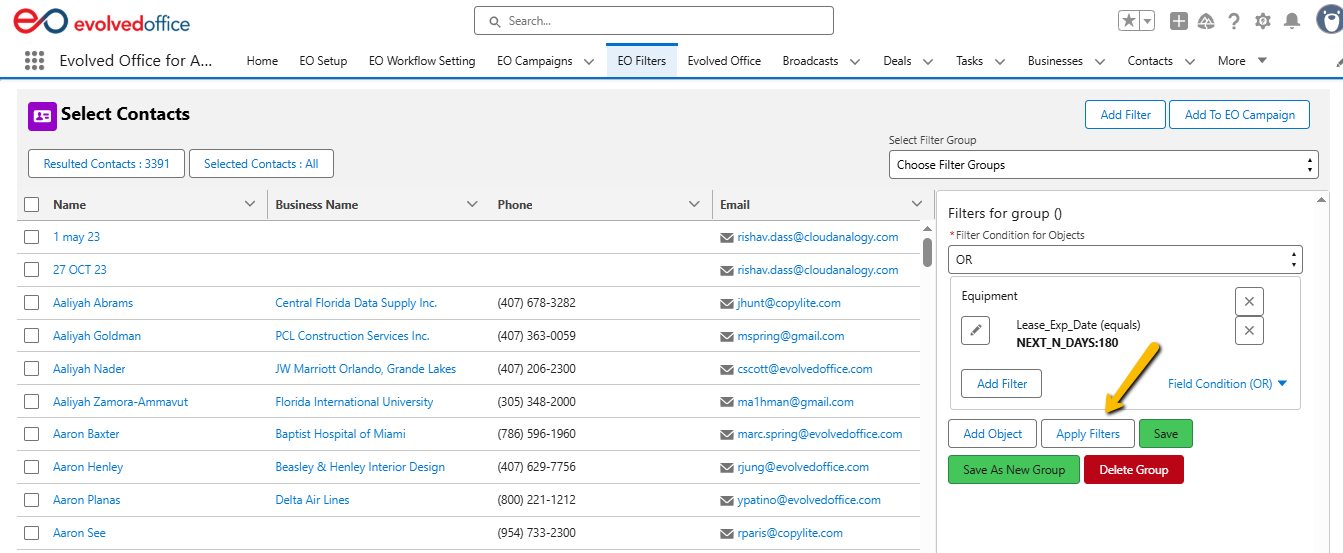Click the envelope icon beside rparis@copylite.com
1343x553 pixels.
(x=727, y=533)
